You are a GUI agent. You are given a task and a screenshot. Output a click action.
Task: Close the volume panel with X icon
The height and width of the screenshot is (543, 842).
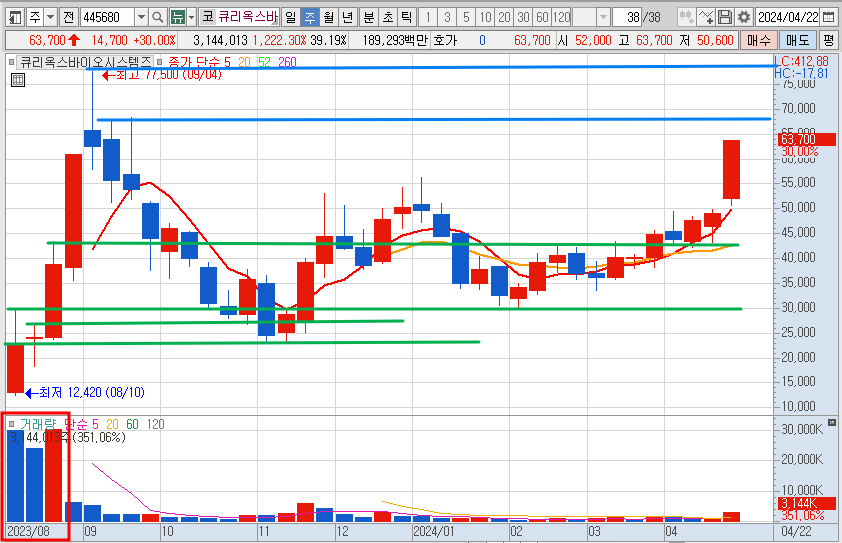832,423
